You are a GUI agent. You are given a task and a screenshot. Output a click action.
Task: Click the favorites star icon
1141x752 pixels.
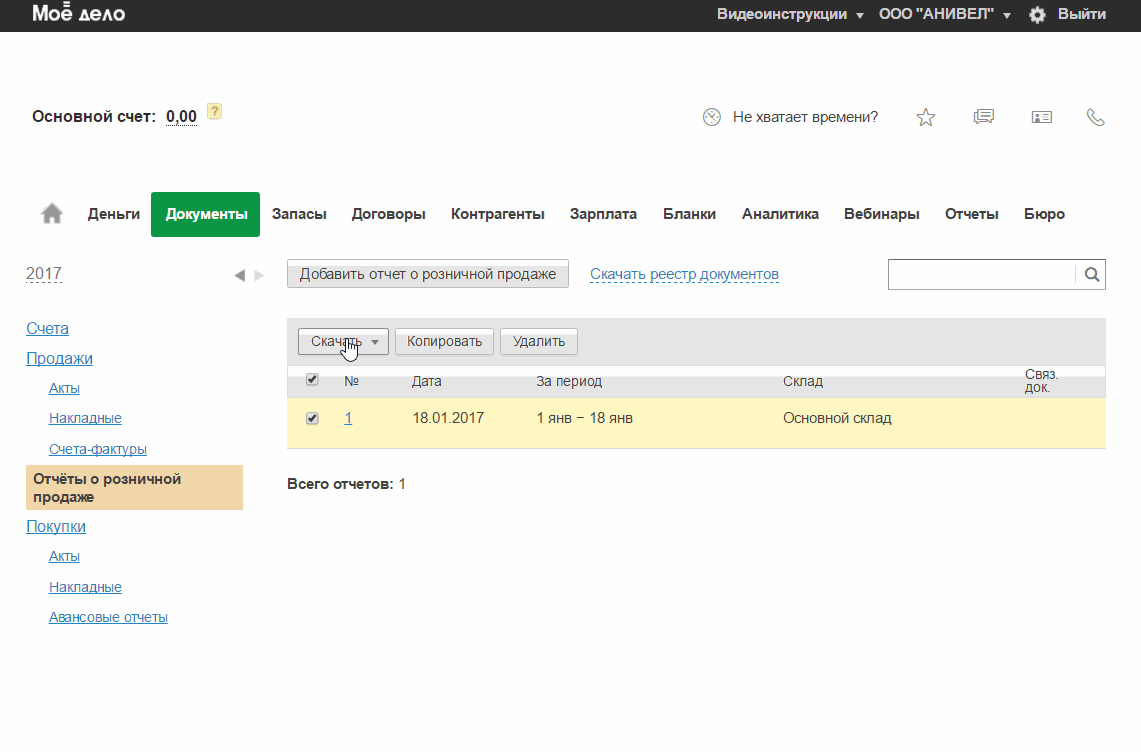pyautogui.click(x=926, y=117)
